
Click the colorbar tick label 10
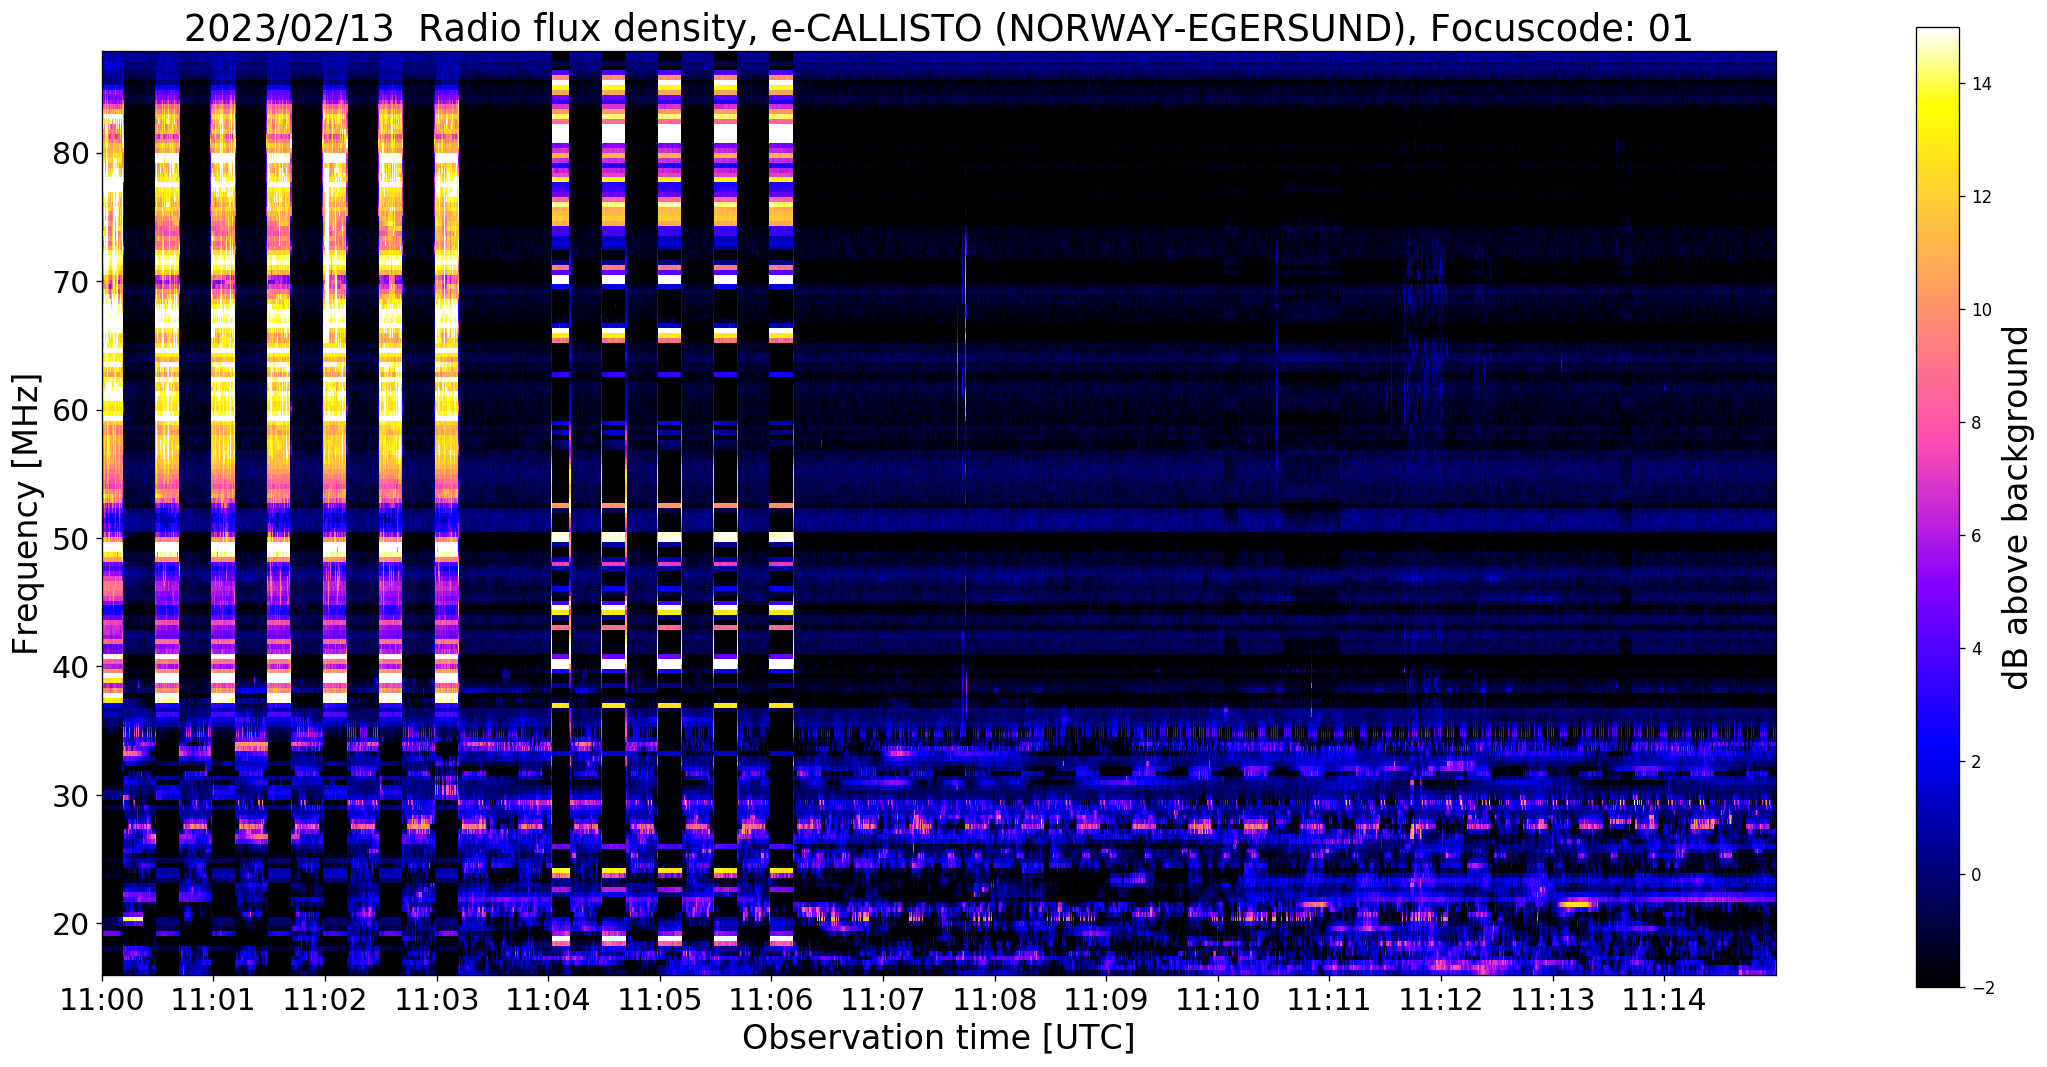(x=1980, y=310)
